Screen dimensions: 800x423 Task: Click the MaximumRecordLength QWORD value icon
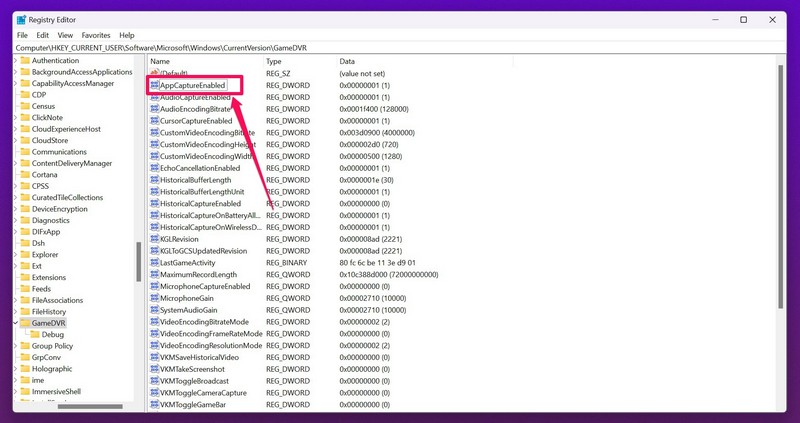pyautogui.click(x=155, y=275)
